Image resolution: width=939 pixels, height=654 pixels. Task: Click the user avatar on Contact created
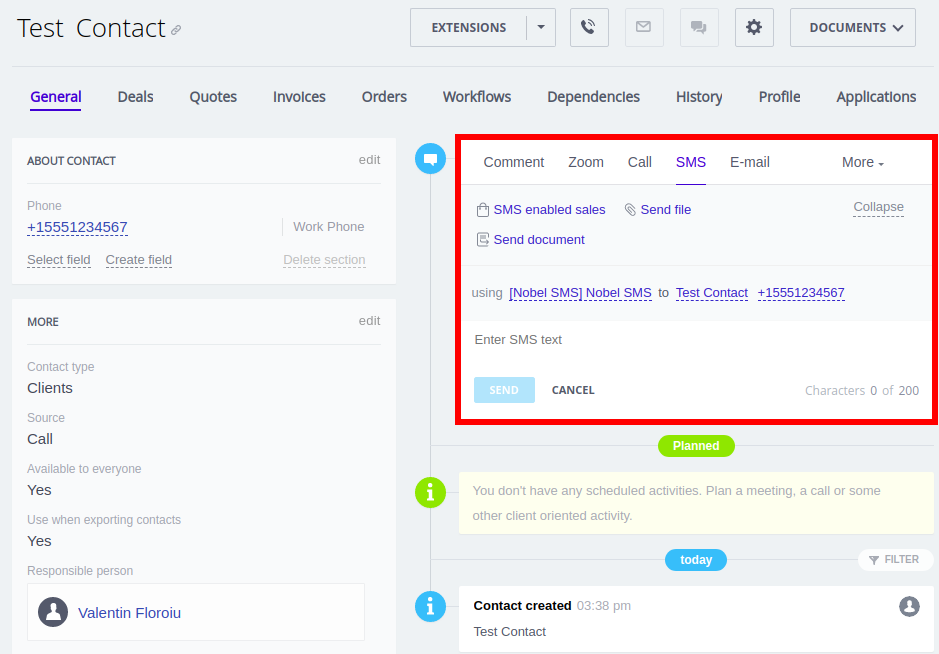(x=909, y=606)
